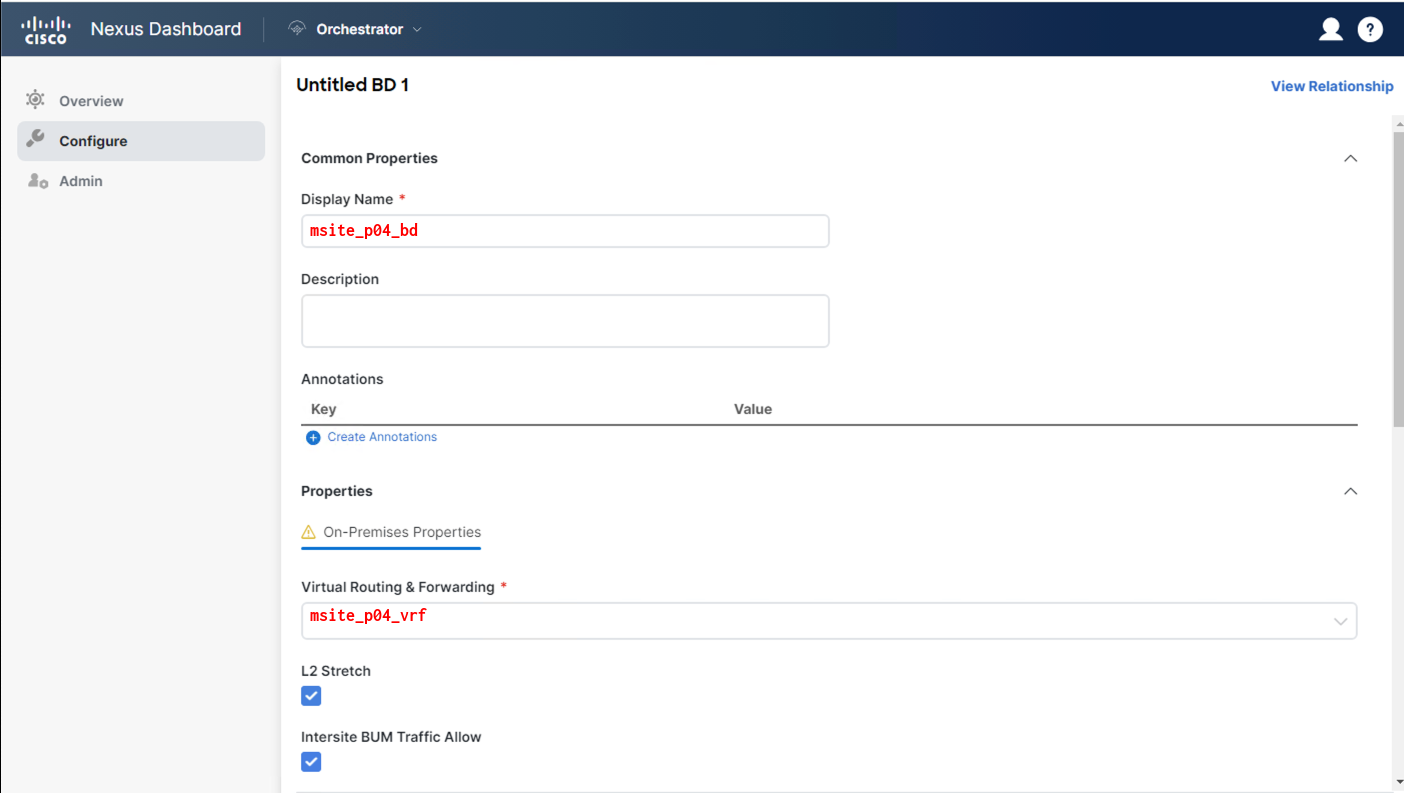The width and height of the screenshot is (1404, 793).
Task: Click the Create Annotations link
Action: click(x=382, y=437)
